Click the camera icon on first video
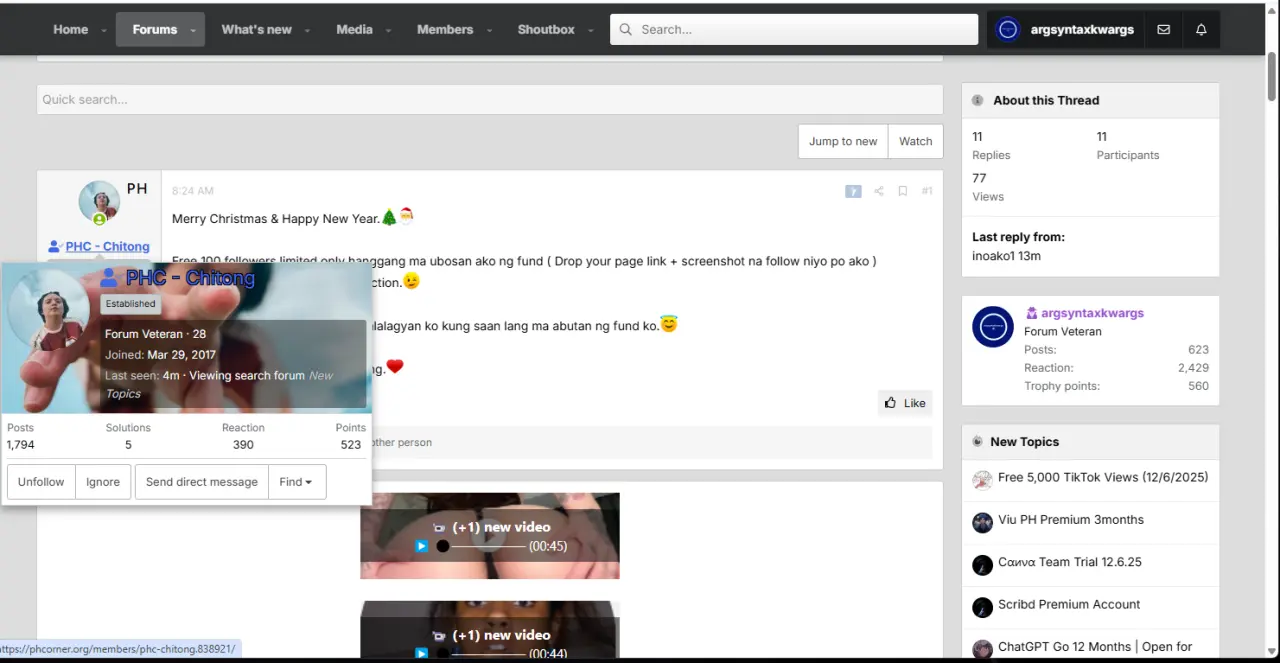The height and width of the screenshot is (663, 1280). click(439, 527)
